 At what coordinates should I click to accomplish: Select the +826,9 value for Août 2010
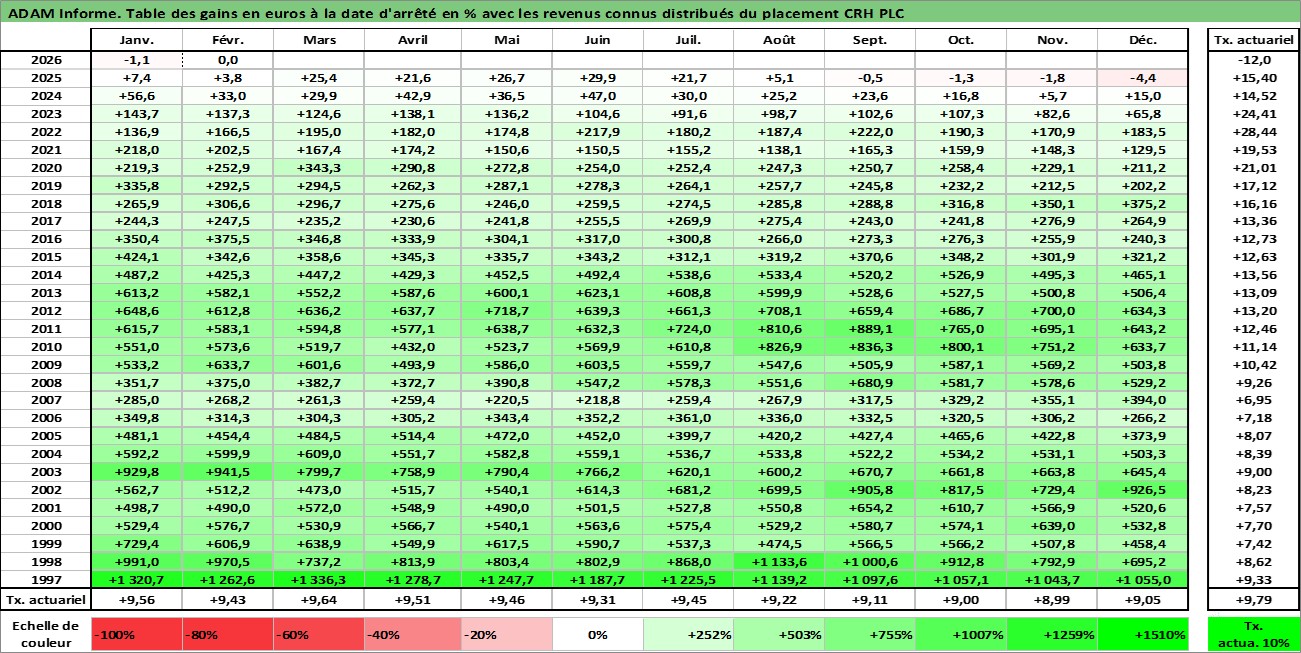pos(779,346)
